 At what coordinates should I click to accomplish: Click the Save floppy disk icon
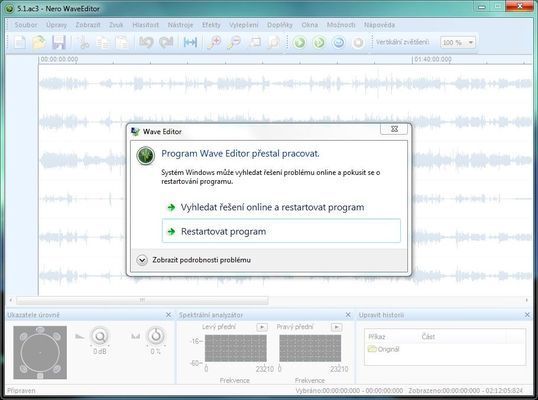(59, 43)
